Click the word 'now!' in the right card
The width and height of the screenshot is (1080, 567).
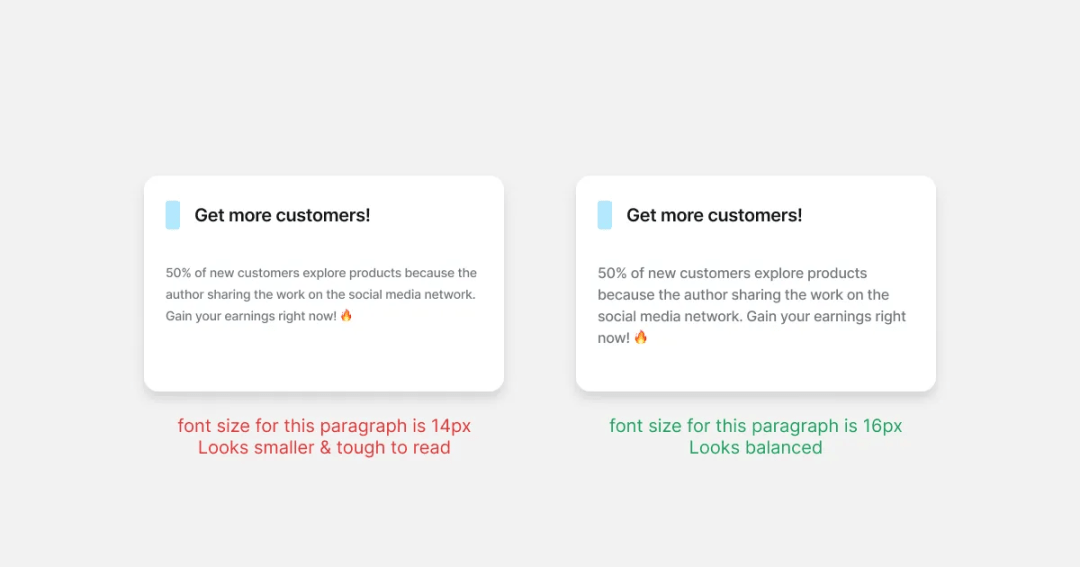coord(614,338)
